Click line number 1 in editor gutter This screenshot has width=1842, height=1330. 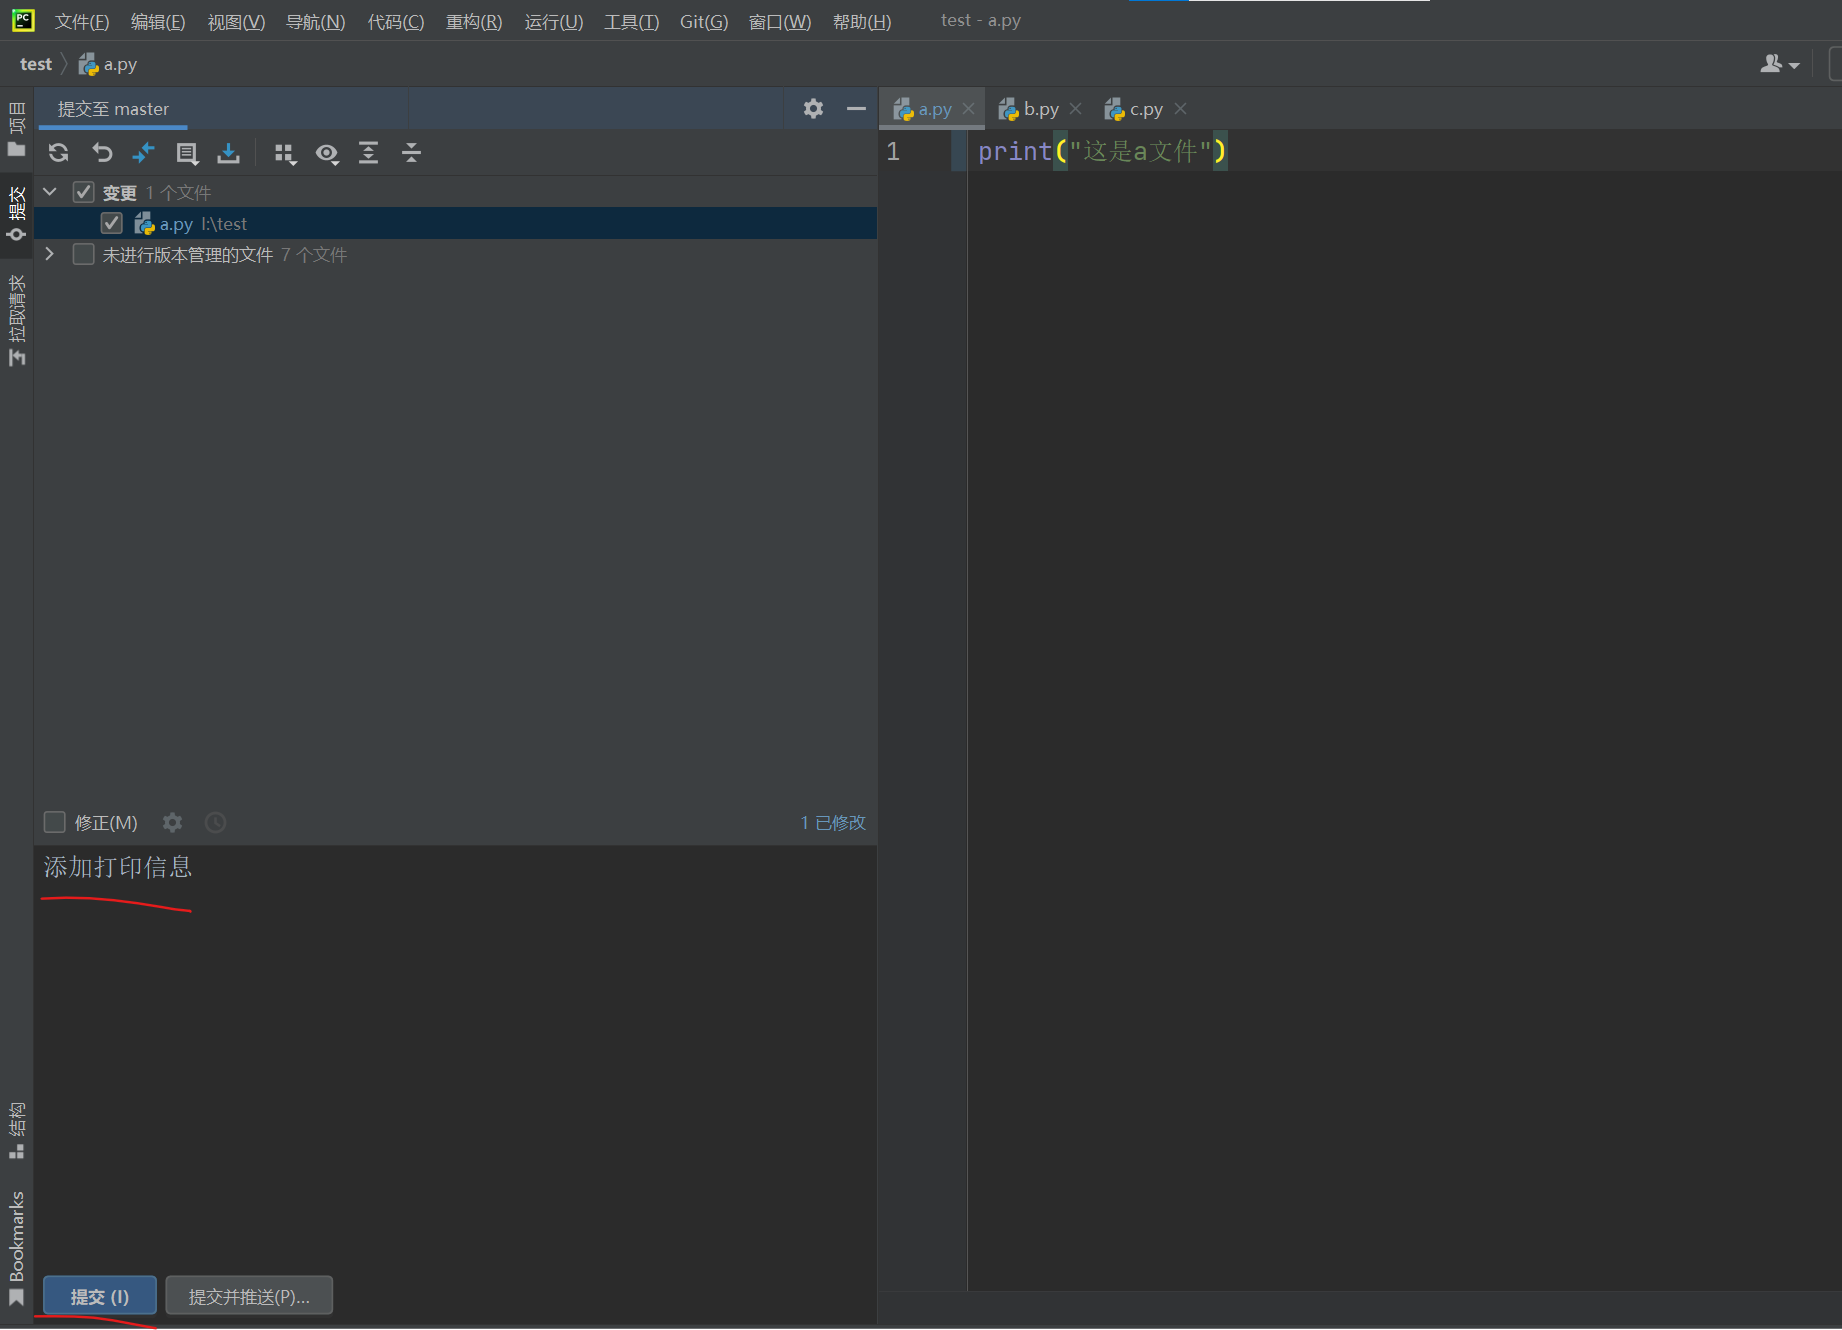(x=893, y=151)
